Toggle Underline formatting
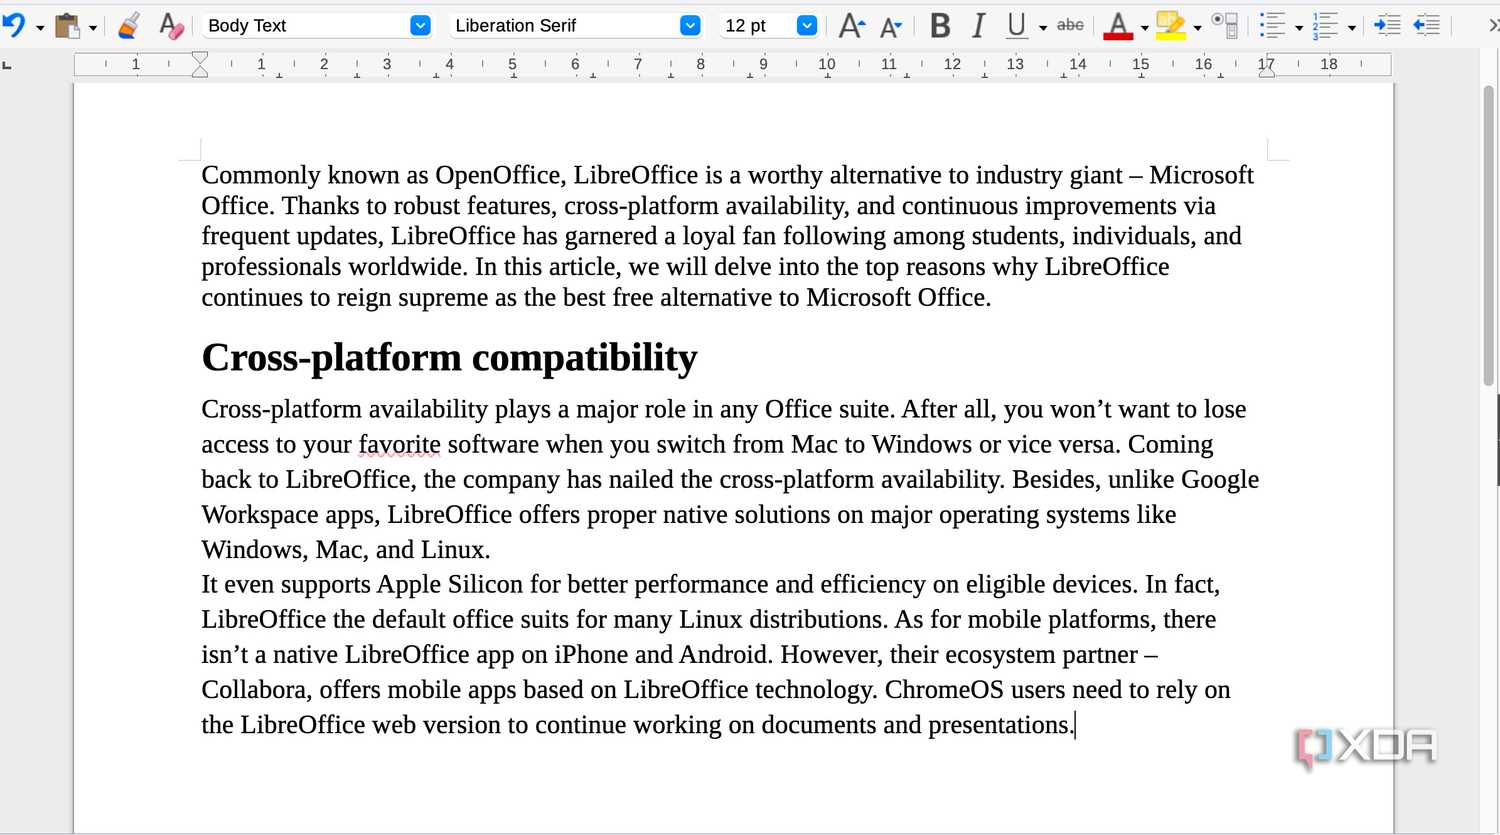Viewport: 1500px width, 835px height. point(1017,26)
